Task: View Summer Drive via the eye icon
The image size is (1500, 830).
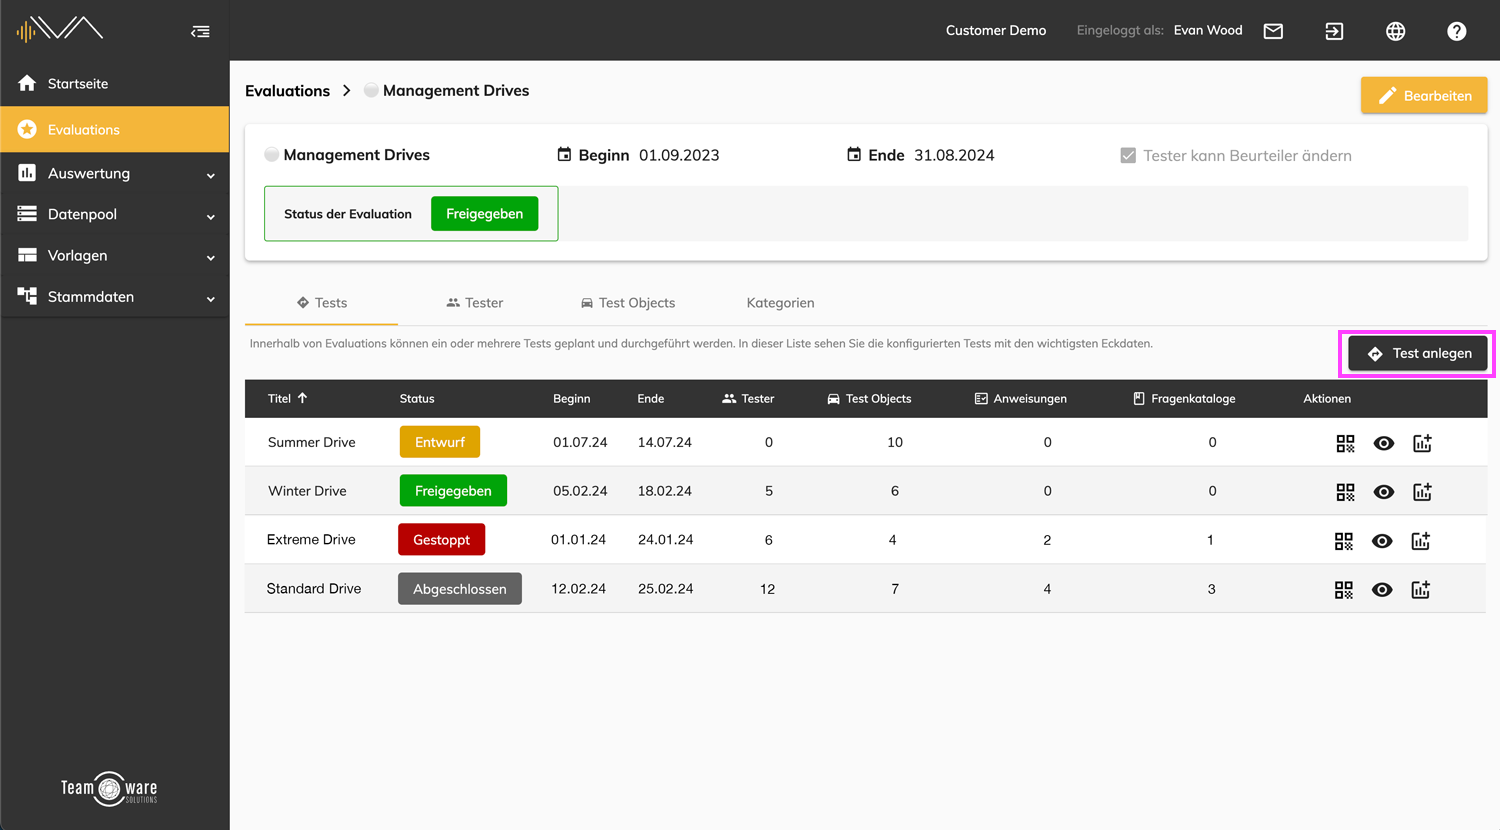Action: pos(1384,443)
